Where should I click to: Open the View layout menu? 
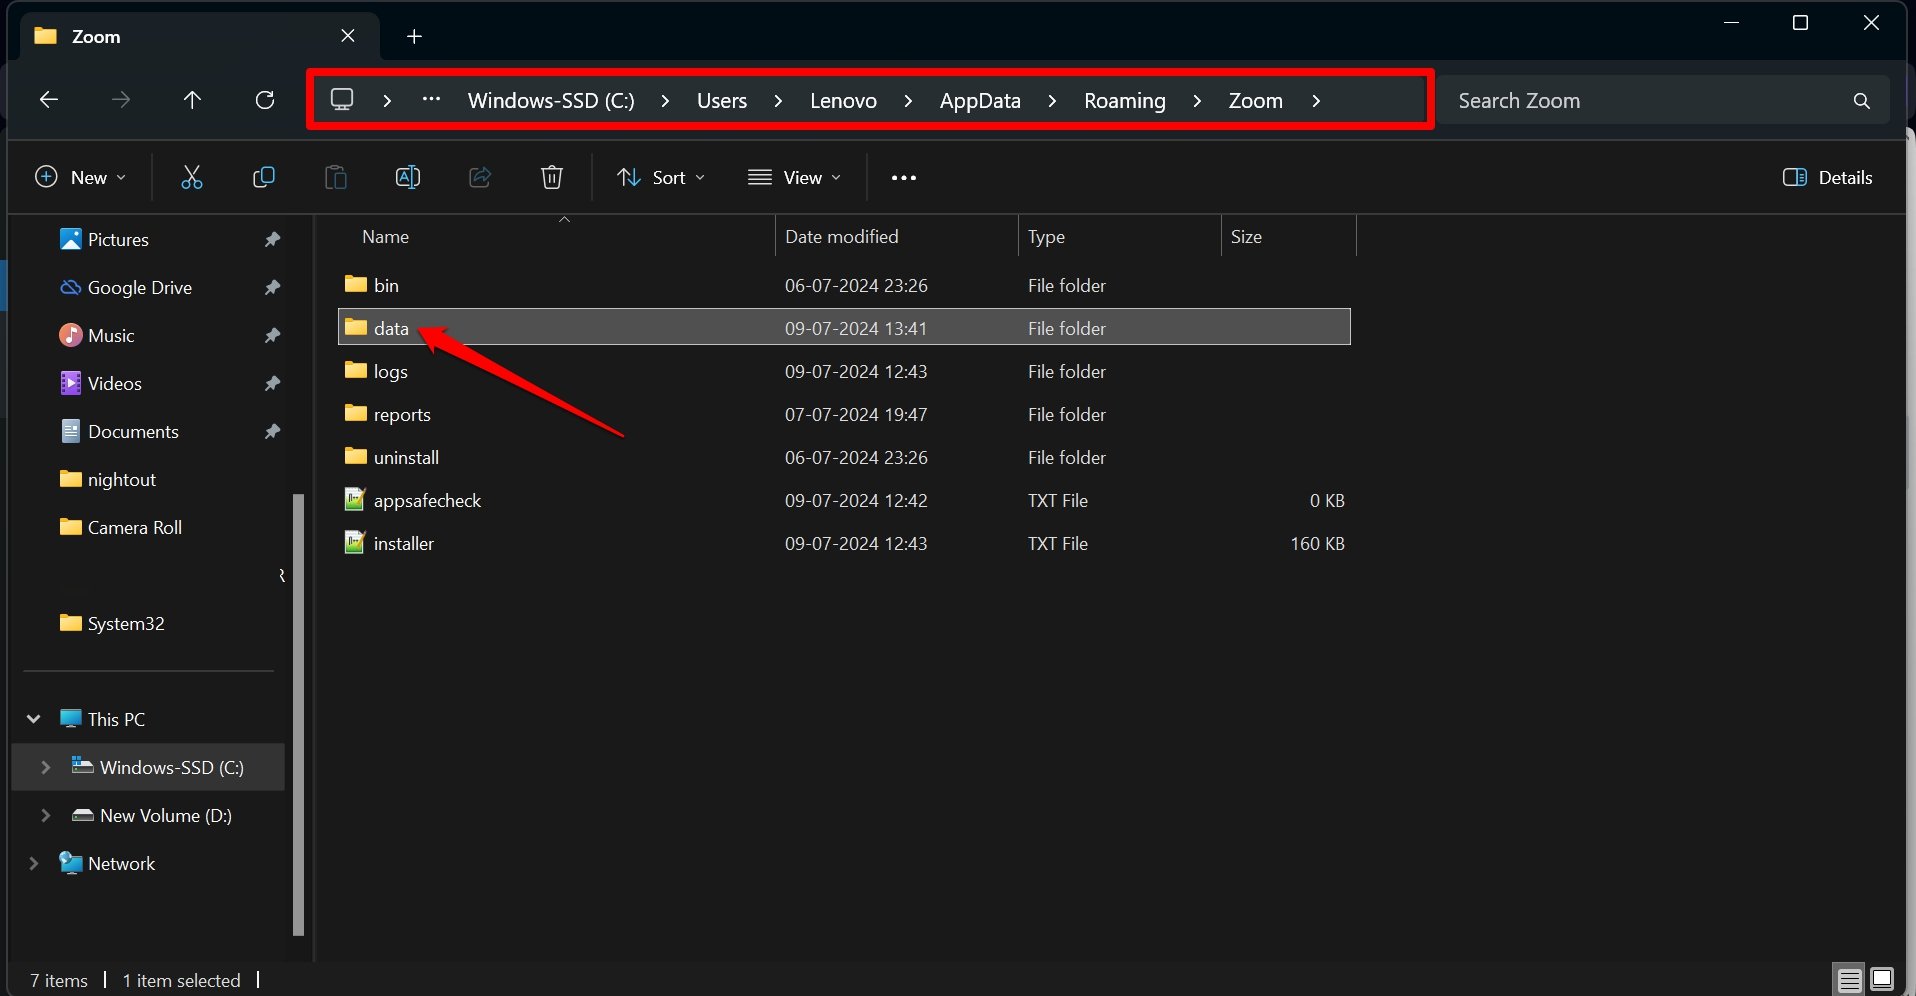(x=795, y=177)
